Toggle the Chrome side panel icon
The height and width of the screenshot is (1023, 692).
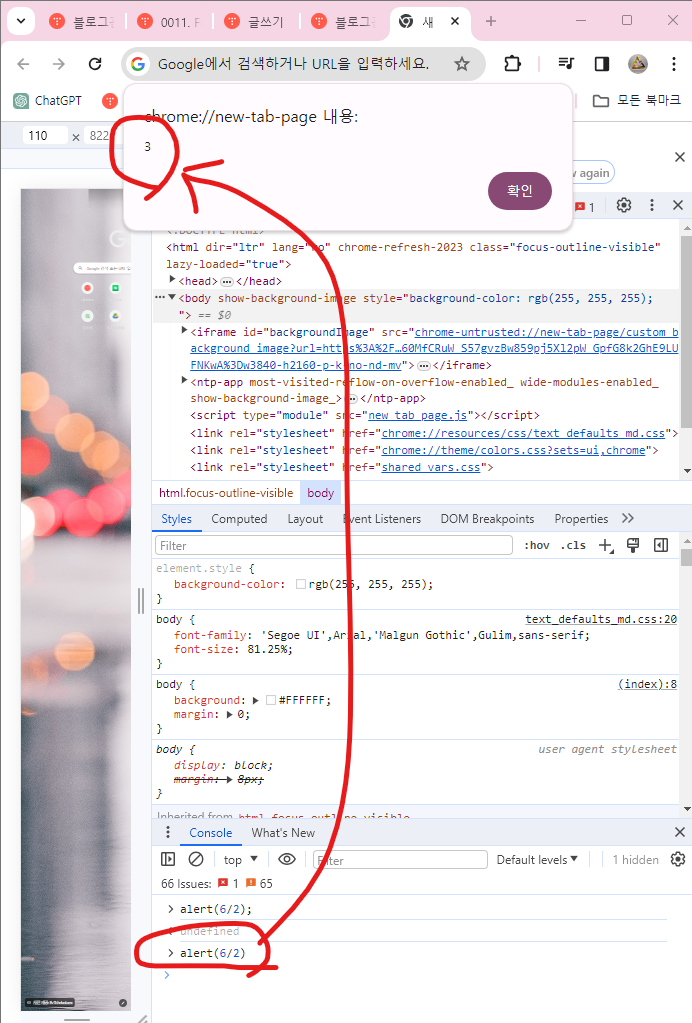pos(601,64)
